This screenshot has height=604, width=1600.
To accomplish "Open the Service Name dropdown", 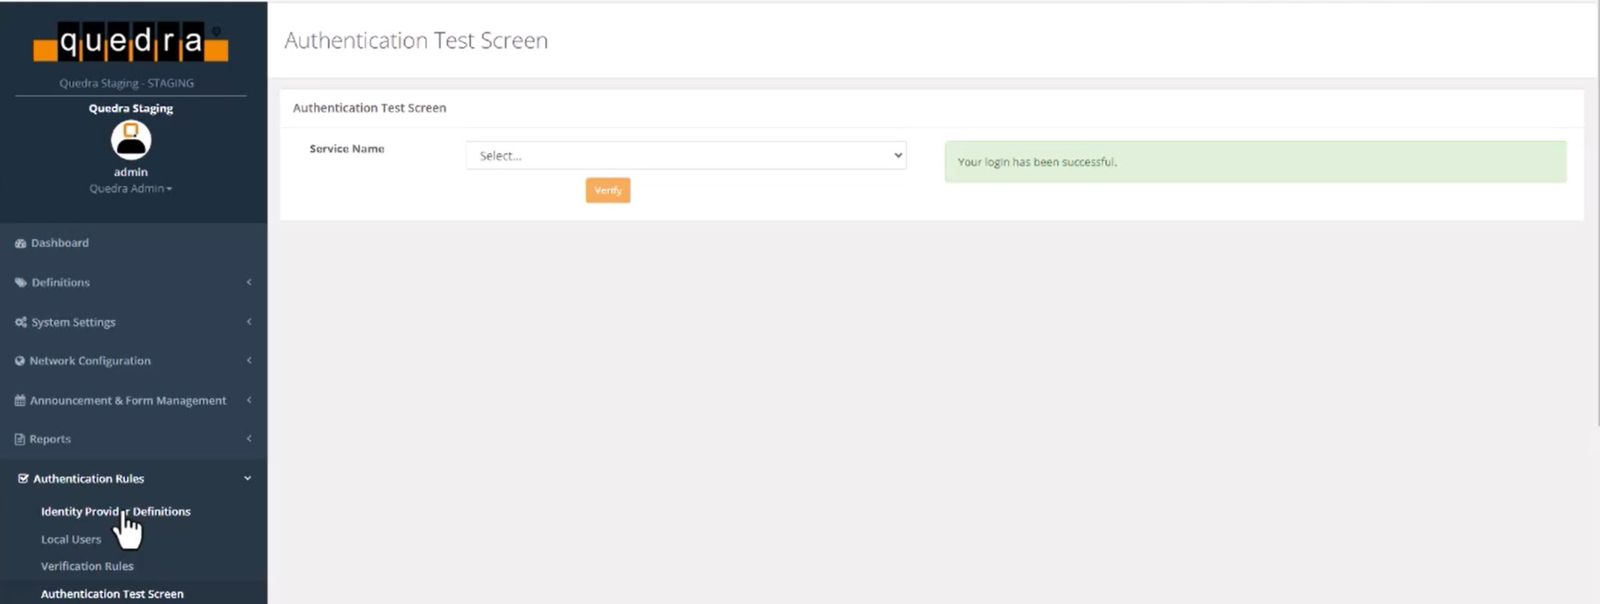I will [686, 155].
